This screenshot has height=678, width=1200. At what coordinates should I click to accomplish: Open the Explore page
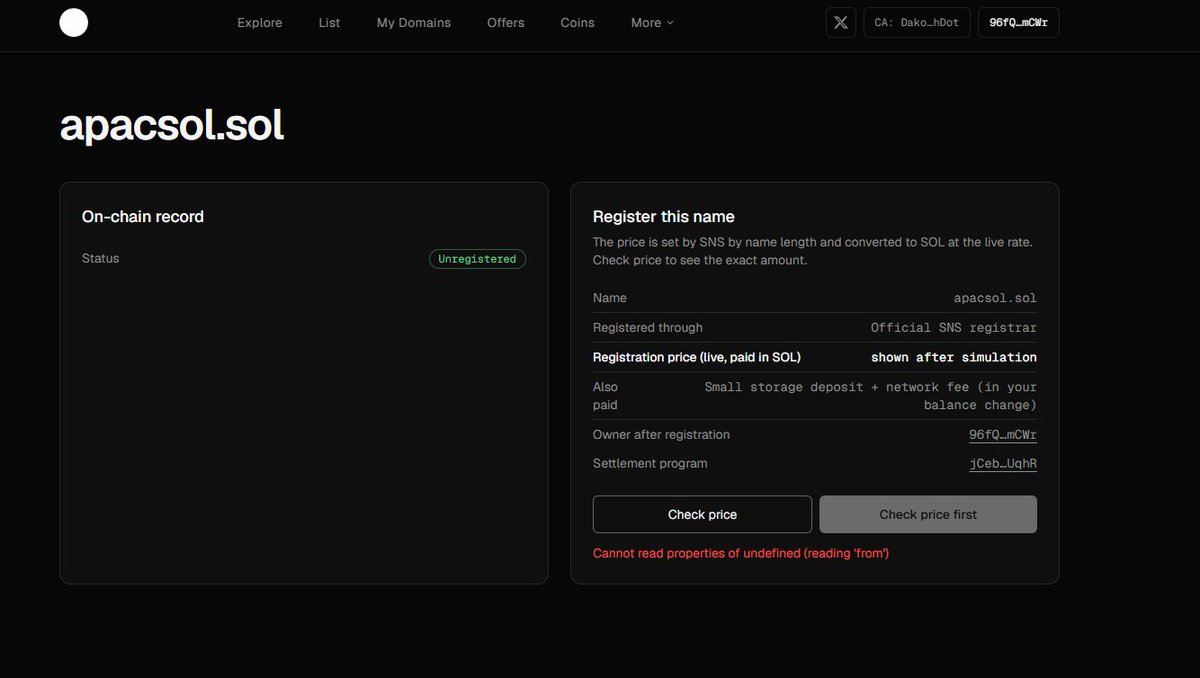[x=260, y=22]
